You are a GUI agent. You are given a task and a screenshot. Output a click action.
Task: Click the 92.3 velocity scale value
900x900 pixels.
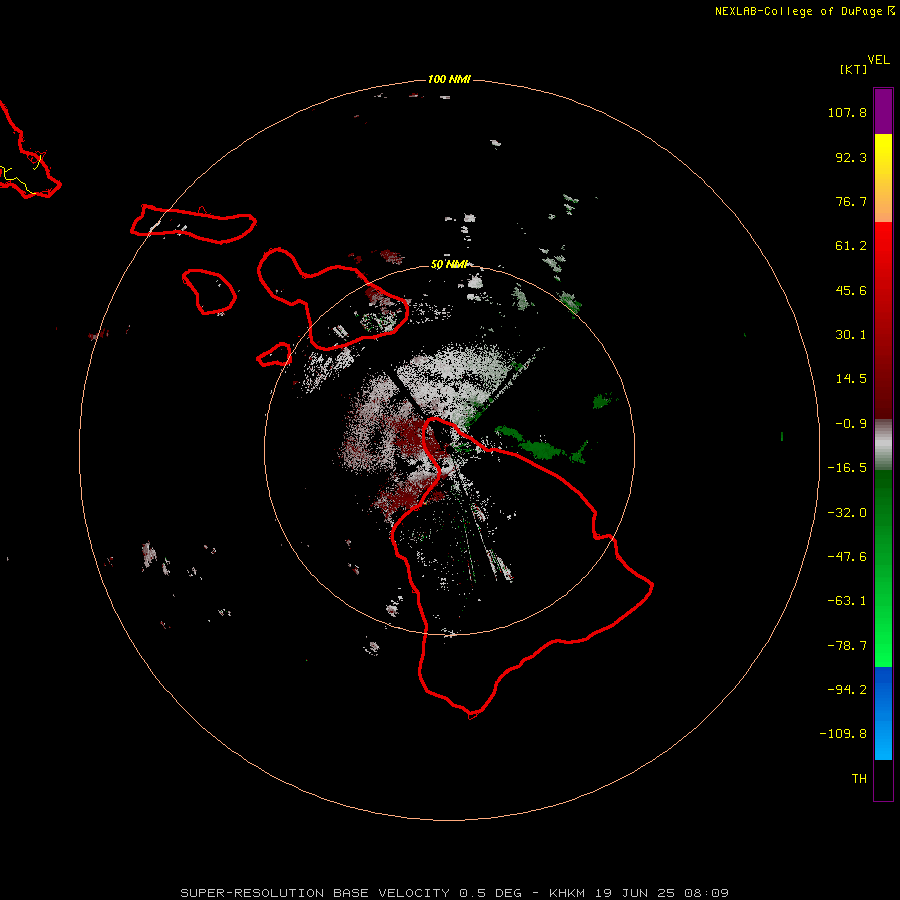(851, 157)
